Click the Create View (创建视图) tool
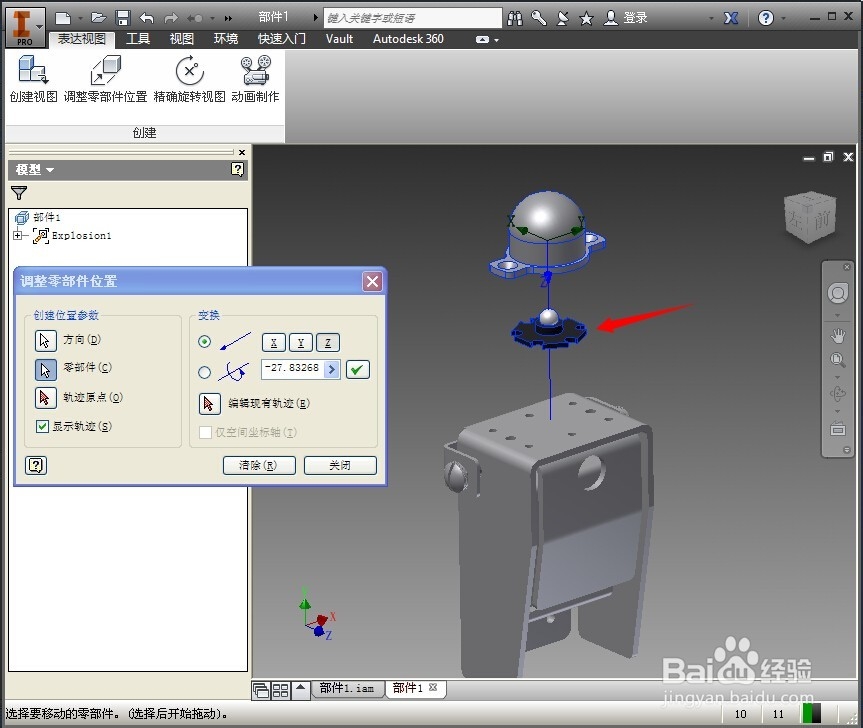This screenshot has height=728, width=863. pyautogui.click(x=33, y=79)
